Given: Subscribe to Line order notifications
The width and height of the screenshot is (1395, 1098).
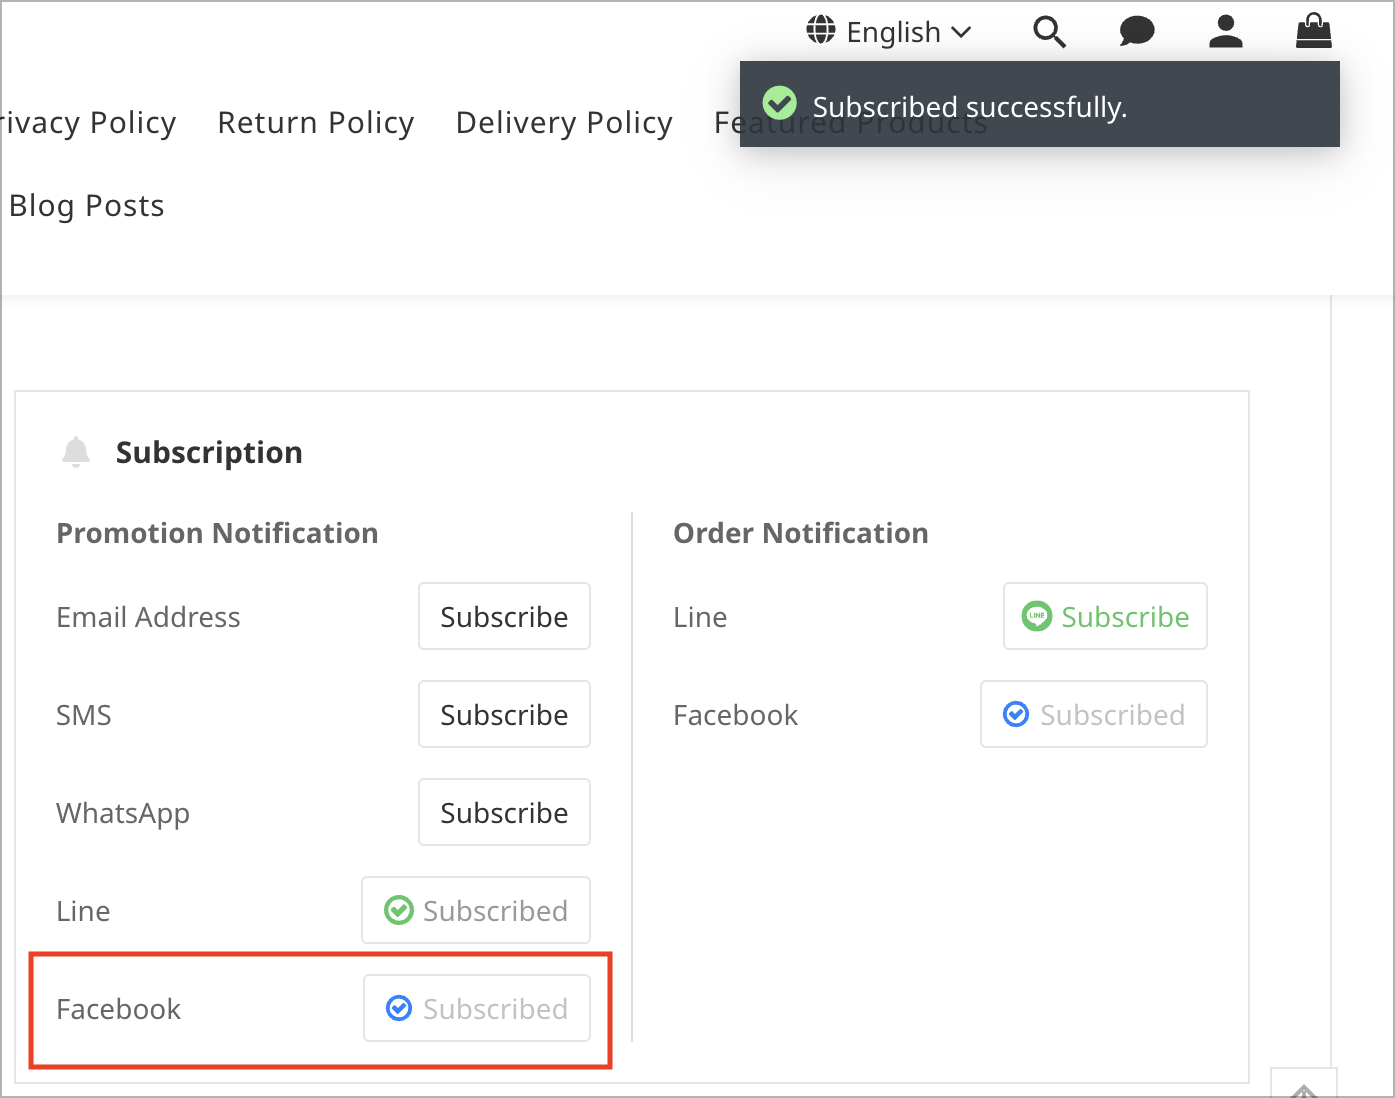Looking at the screenshot, I should (x=1105, y=616).
